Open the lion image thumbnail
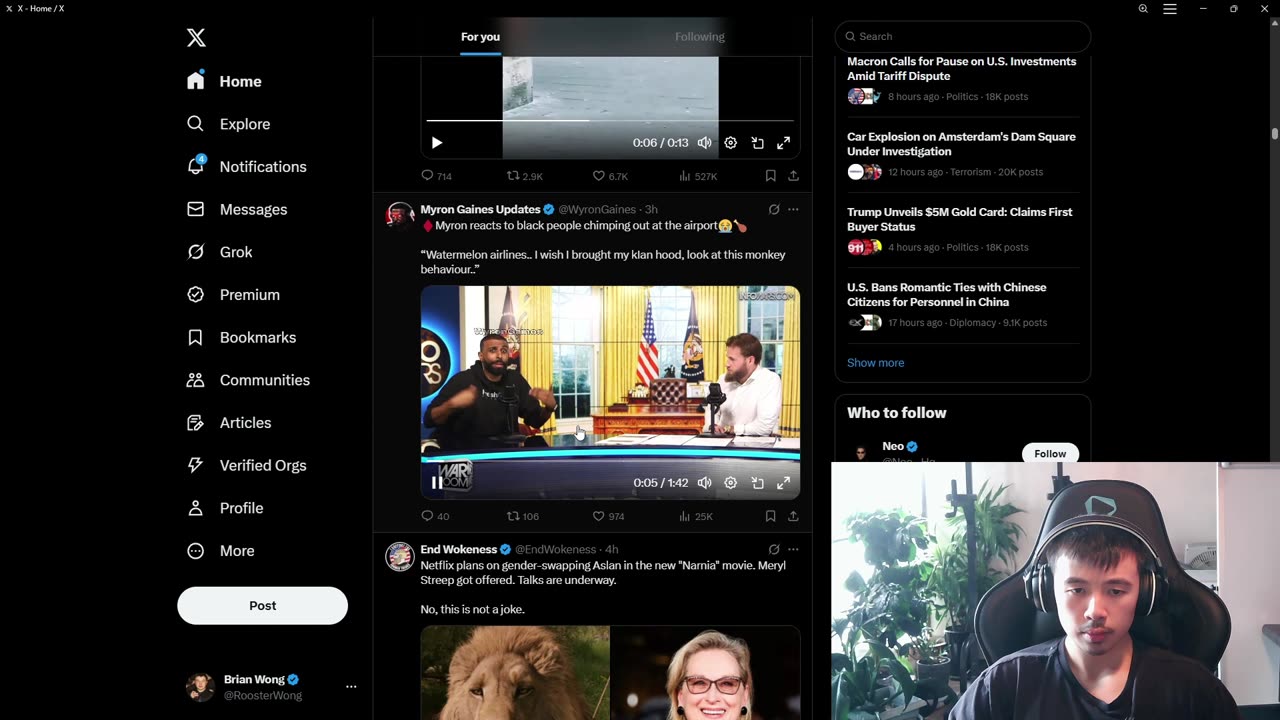This screenshot has width=1280, height=720. point(515,673)
